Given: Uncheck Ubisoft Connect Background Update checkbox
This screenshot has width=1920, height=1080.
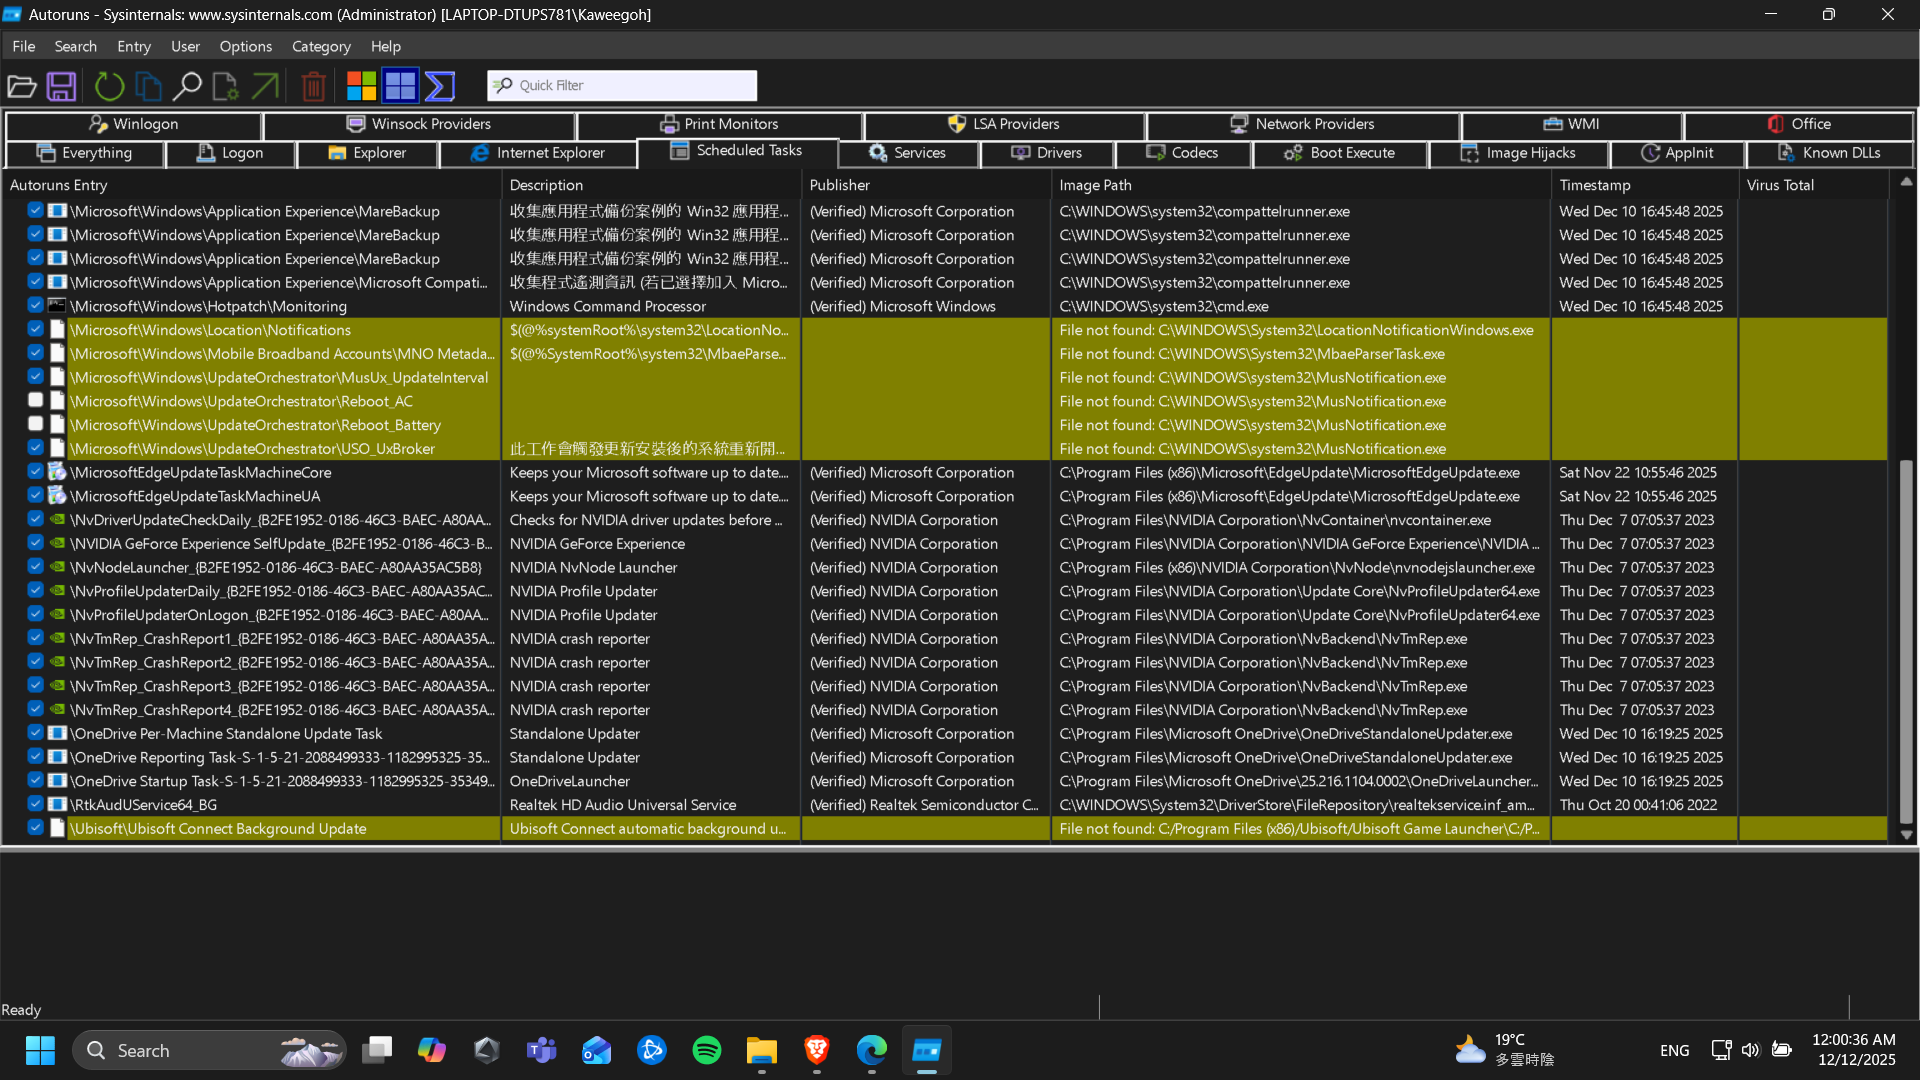Looking at the screenshot, I should click(35, 828).
